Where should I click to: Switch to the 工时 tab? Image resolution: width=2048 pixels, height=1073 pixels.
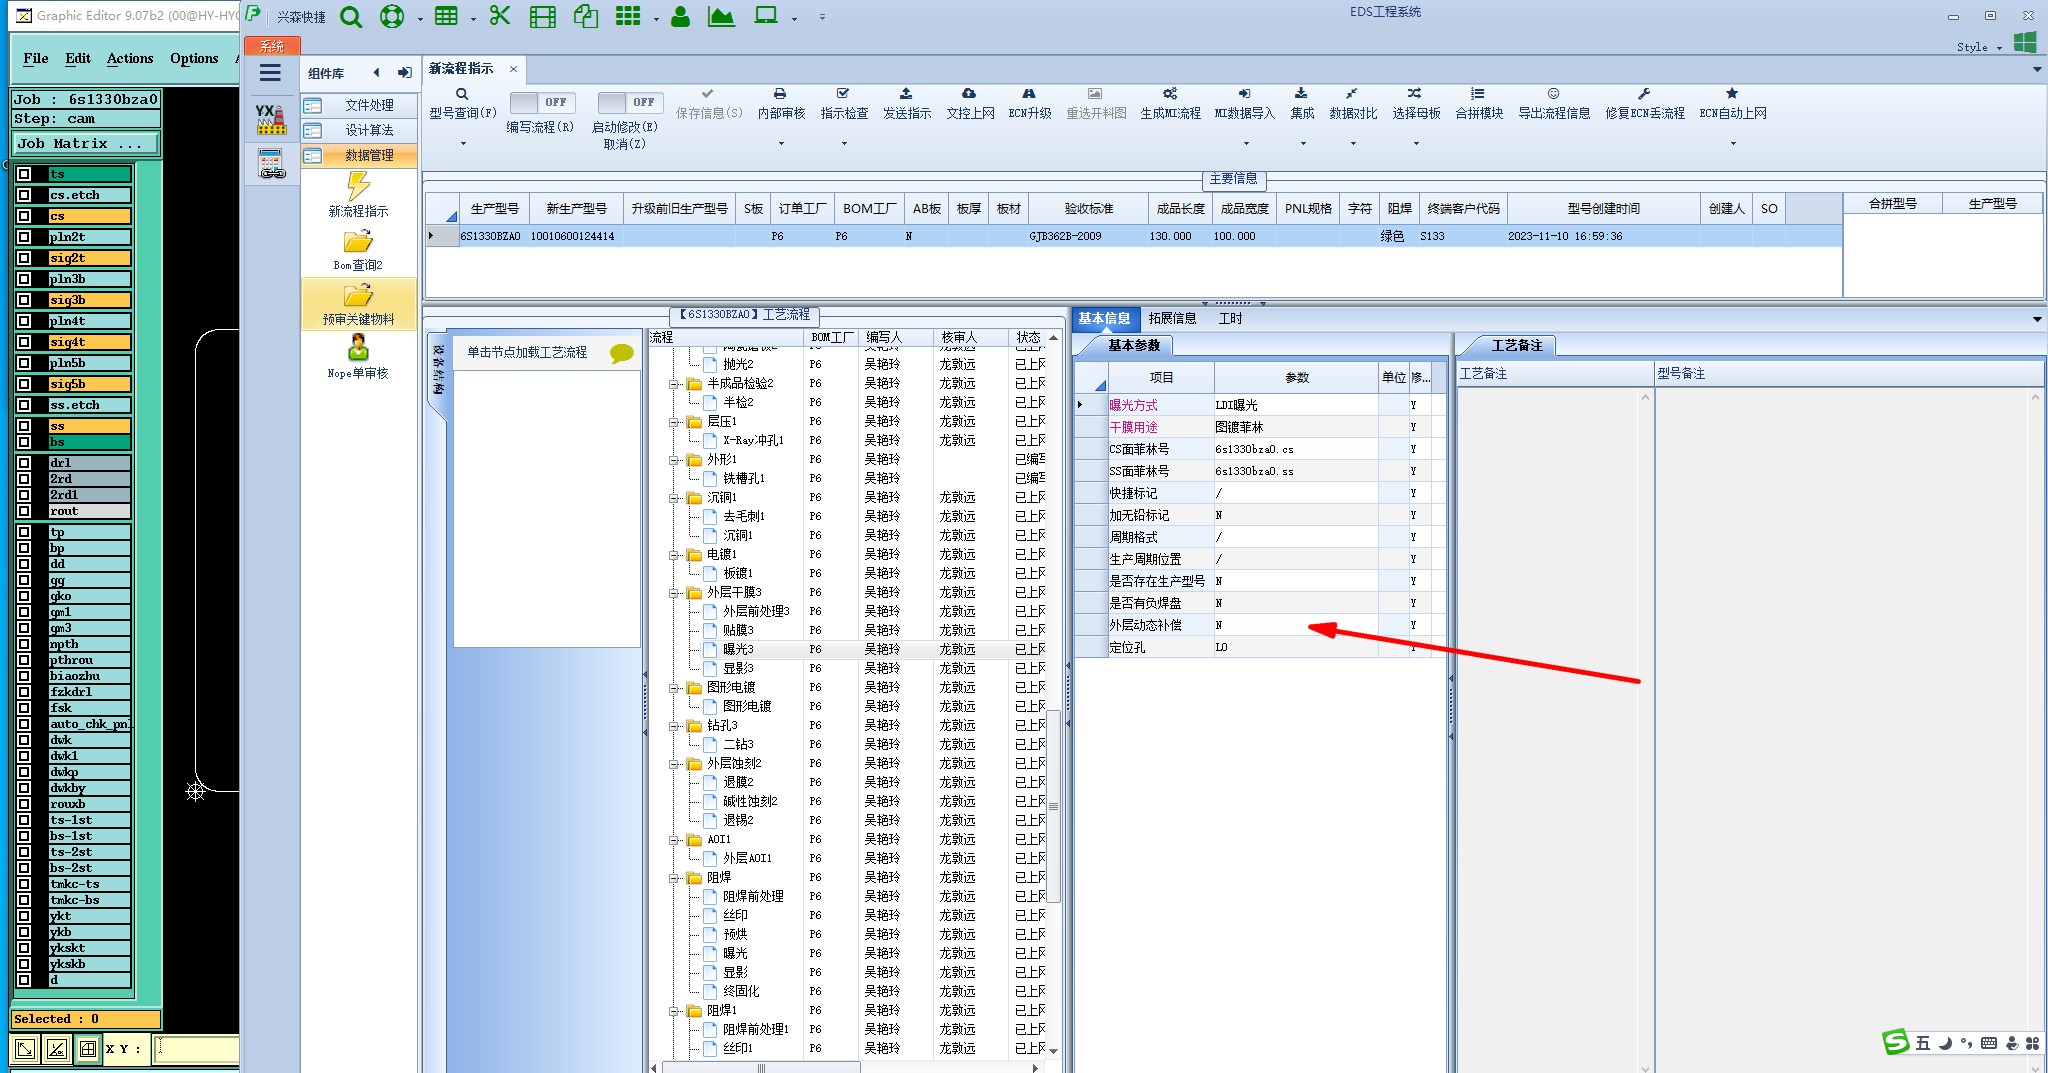pyautogui.click(x=1230, y=318)
